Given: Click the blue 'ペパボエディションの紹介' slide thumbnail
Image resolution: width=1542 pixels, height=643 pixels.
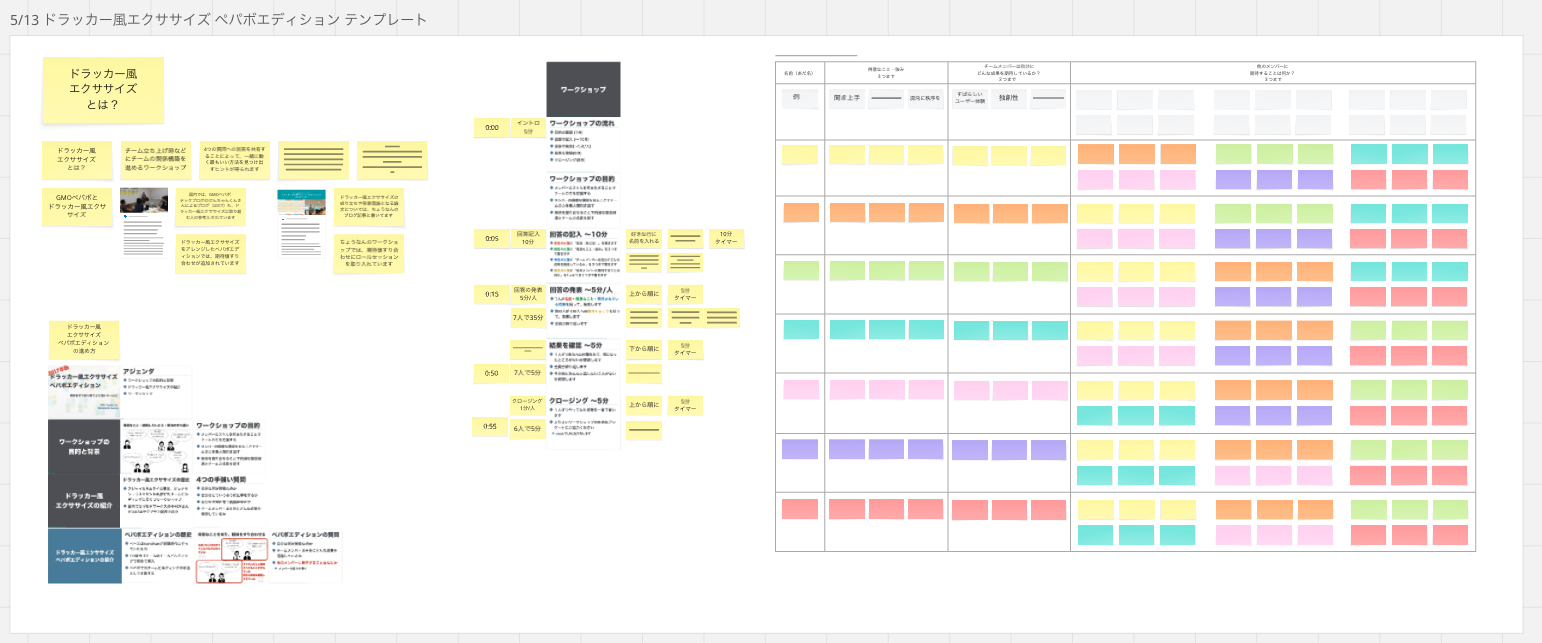Looking at the screenshot, I should pos(84,556).
